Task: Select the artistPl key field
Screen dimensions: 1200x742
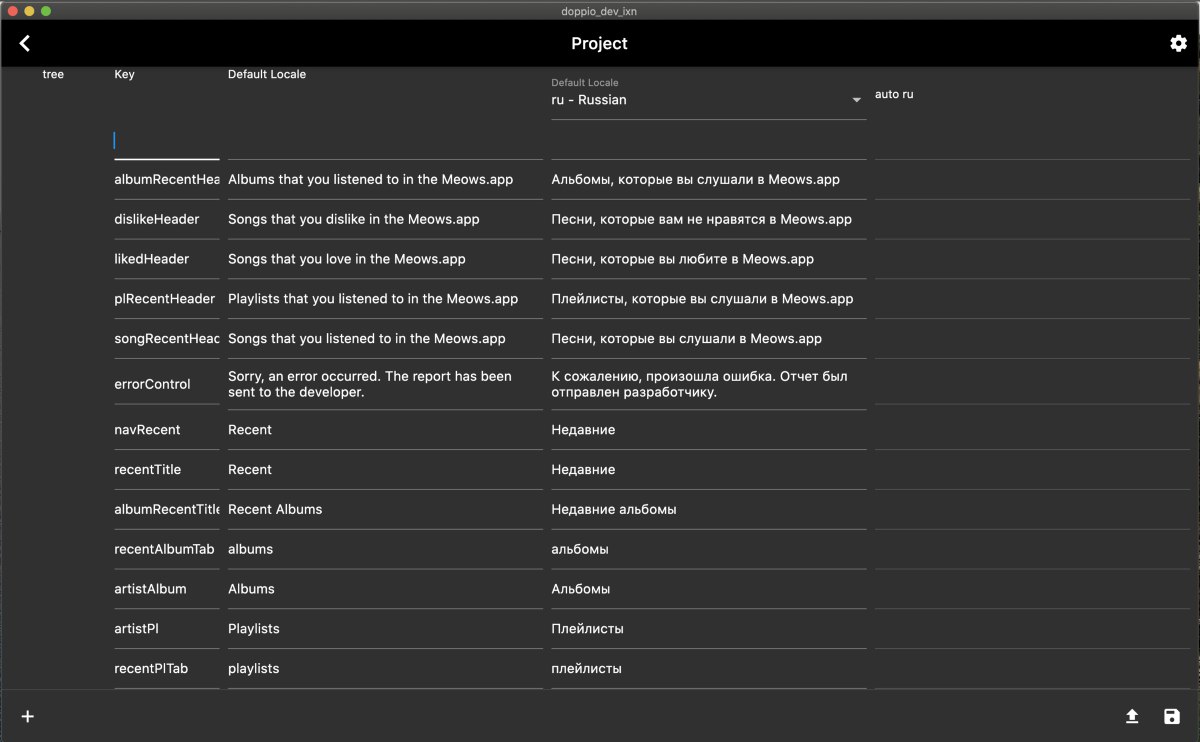Action: 167,629
